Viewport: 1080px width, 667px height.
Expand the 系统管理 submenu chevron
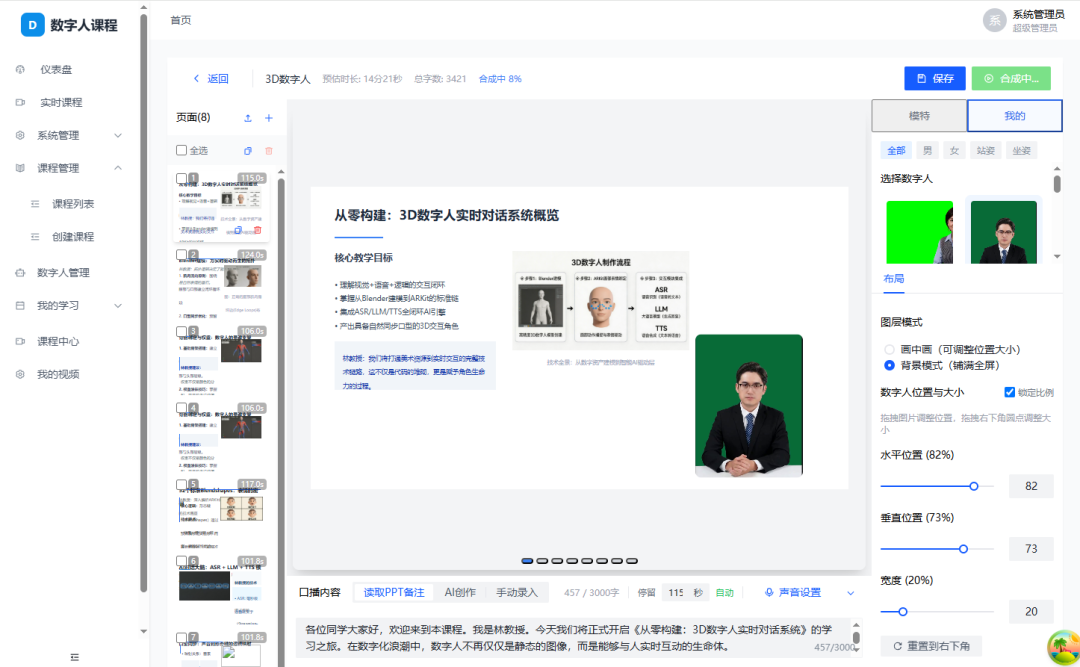pos(118,136)
